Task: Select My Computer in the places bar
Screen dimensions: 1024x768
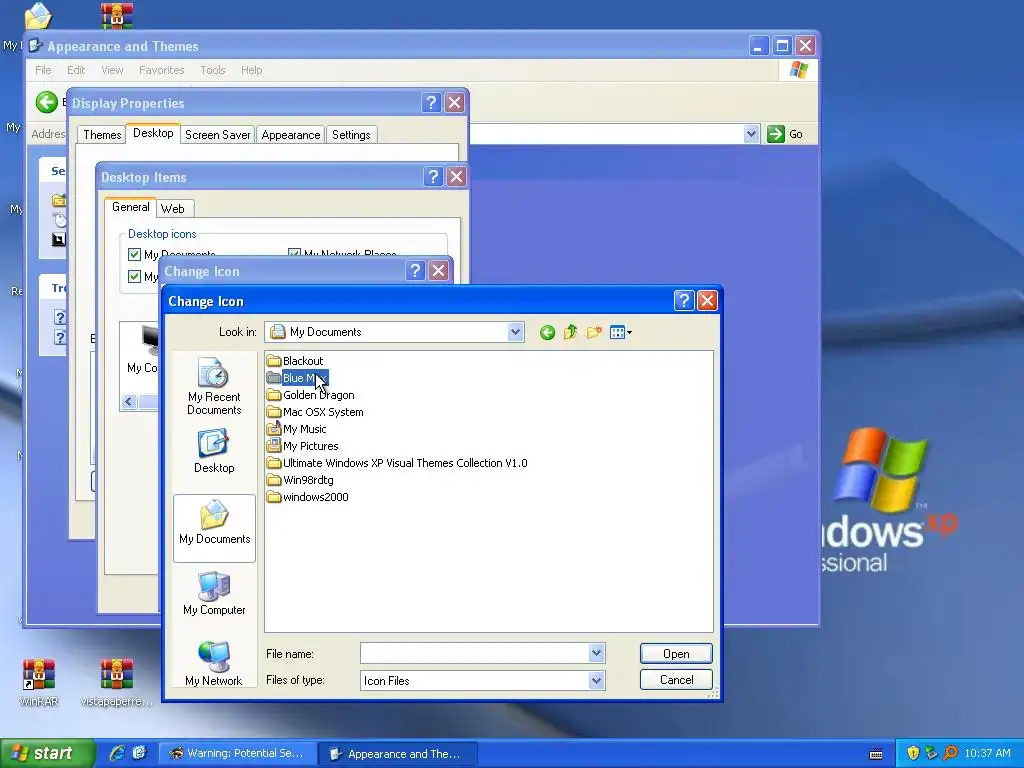Action: [214, 593]
